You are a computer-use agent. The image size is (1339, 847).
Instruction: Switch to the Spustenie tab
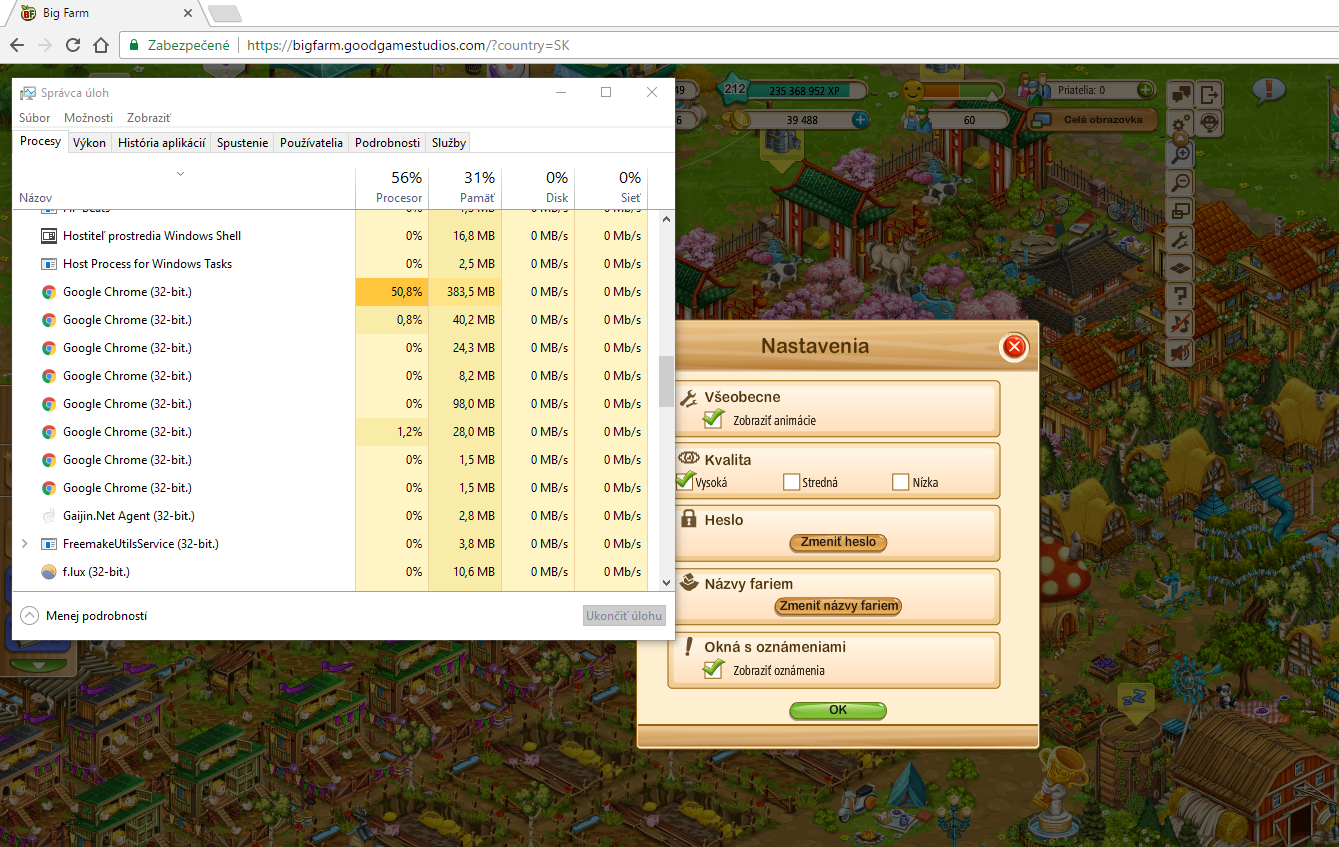pos(243,143)
